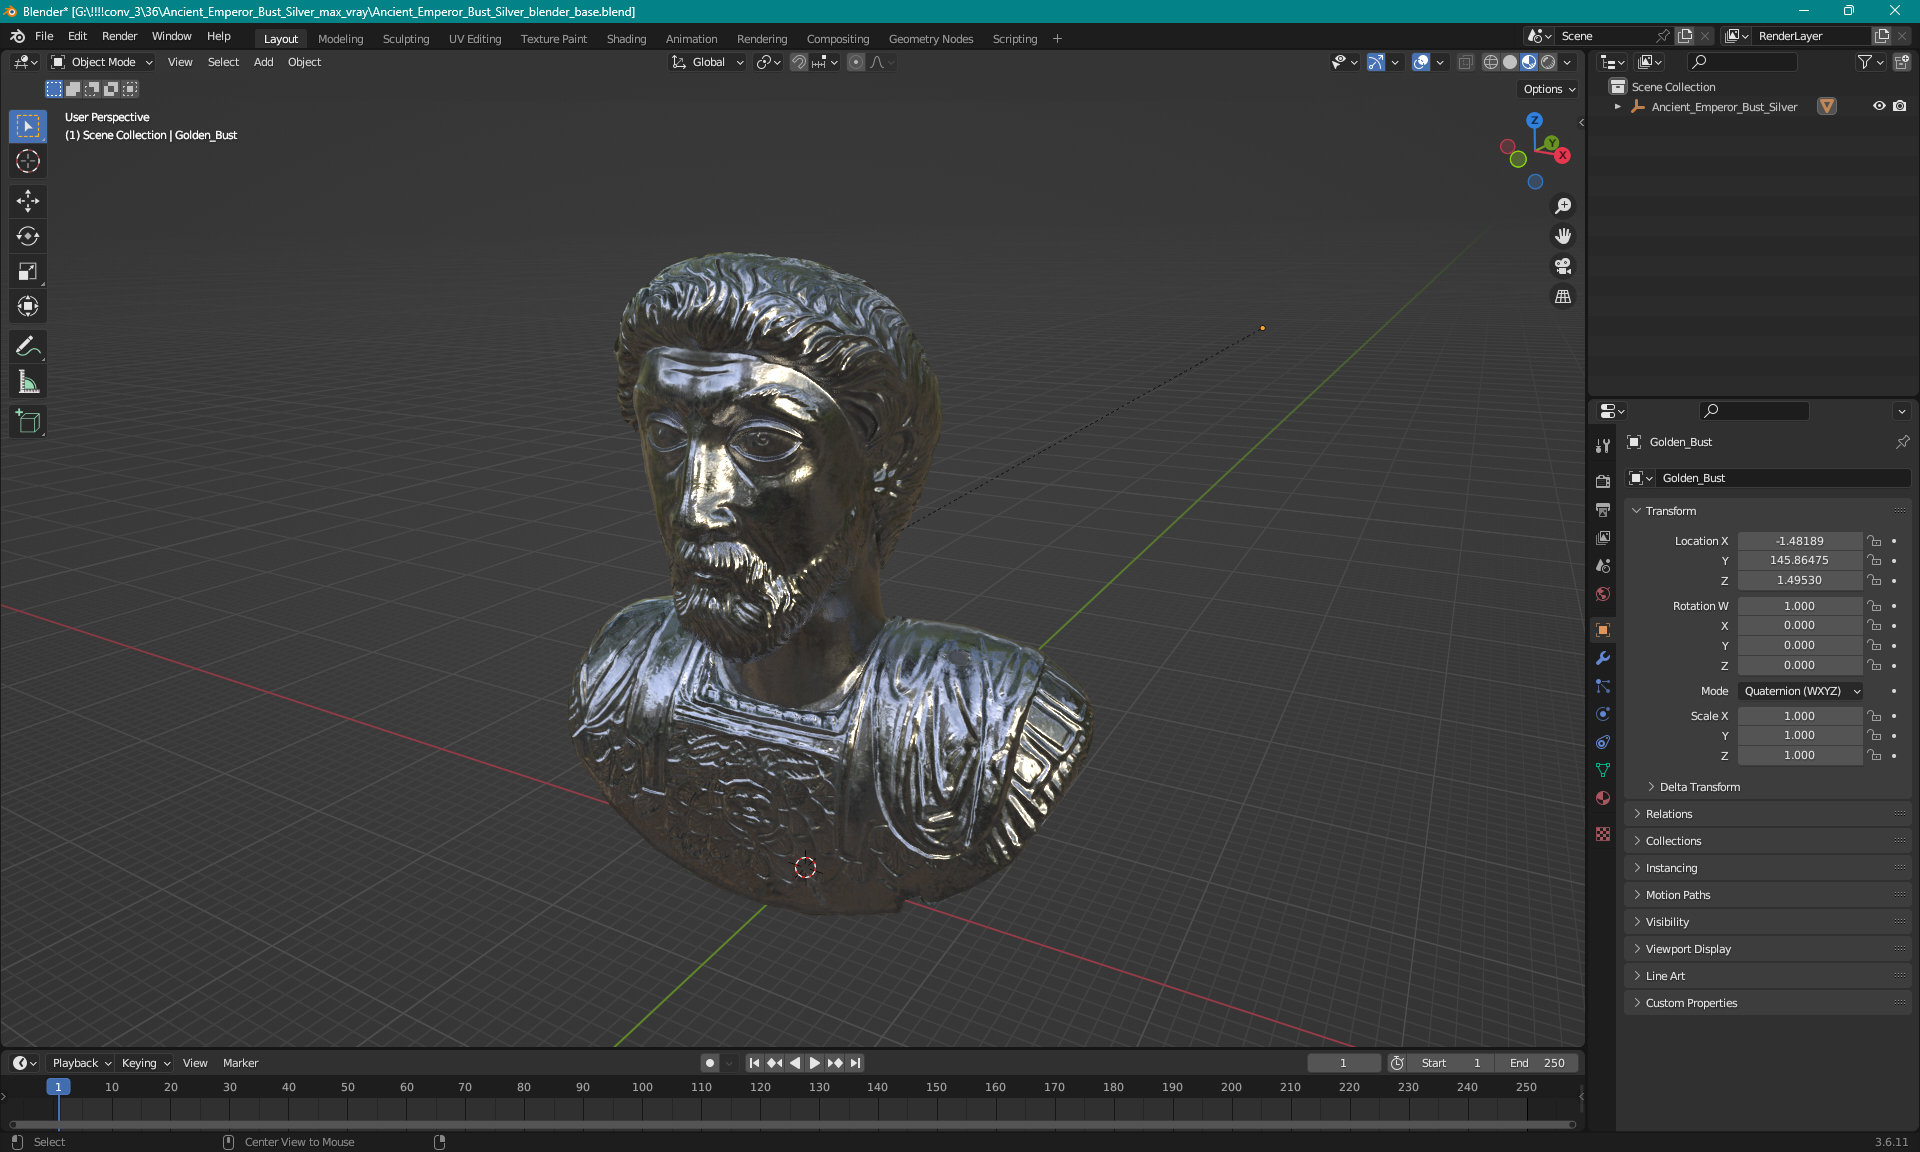Drag the timeline frame 1 marker

58,1086
